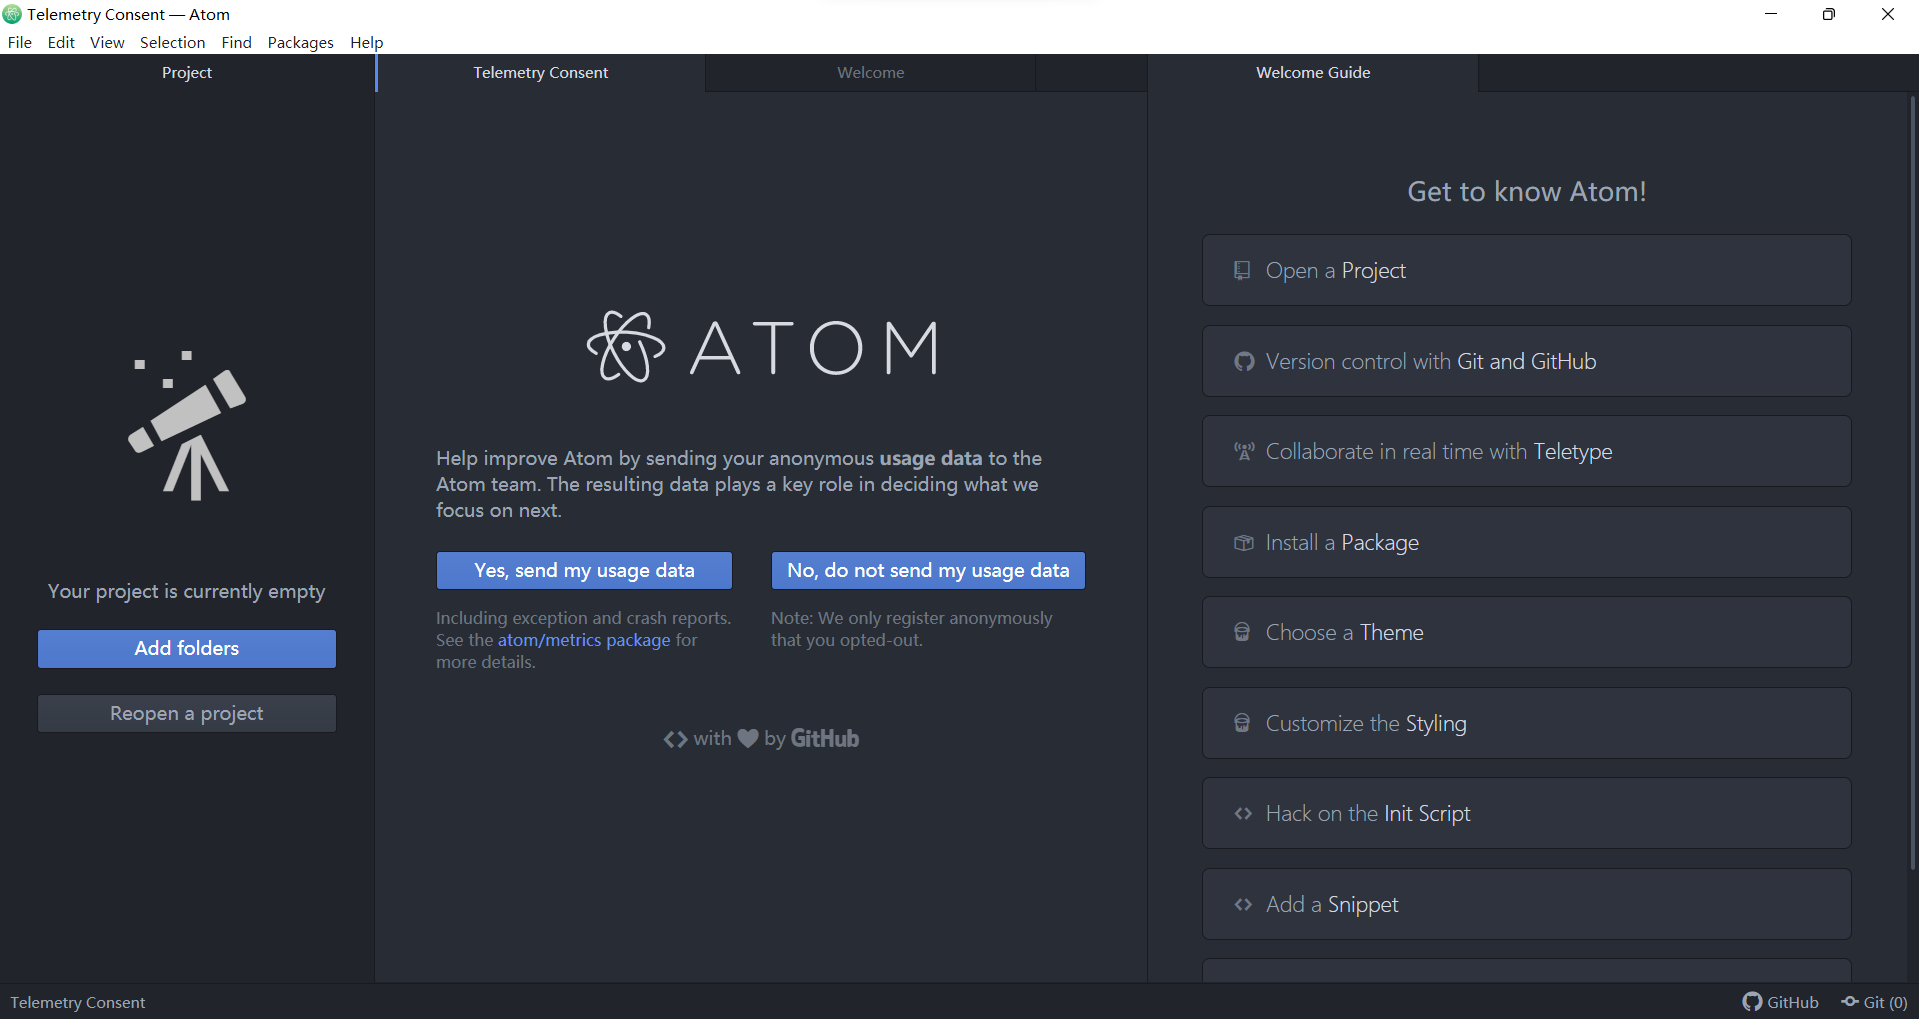This screenshot has height=1019, width=1919.
Task: Open the Packages menu
Action: click(x=300, y=42)
